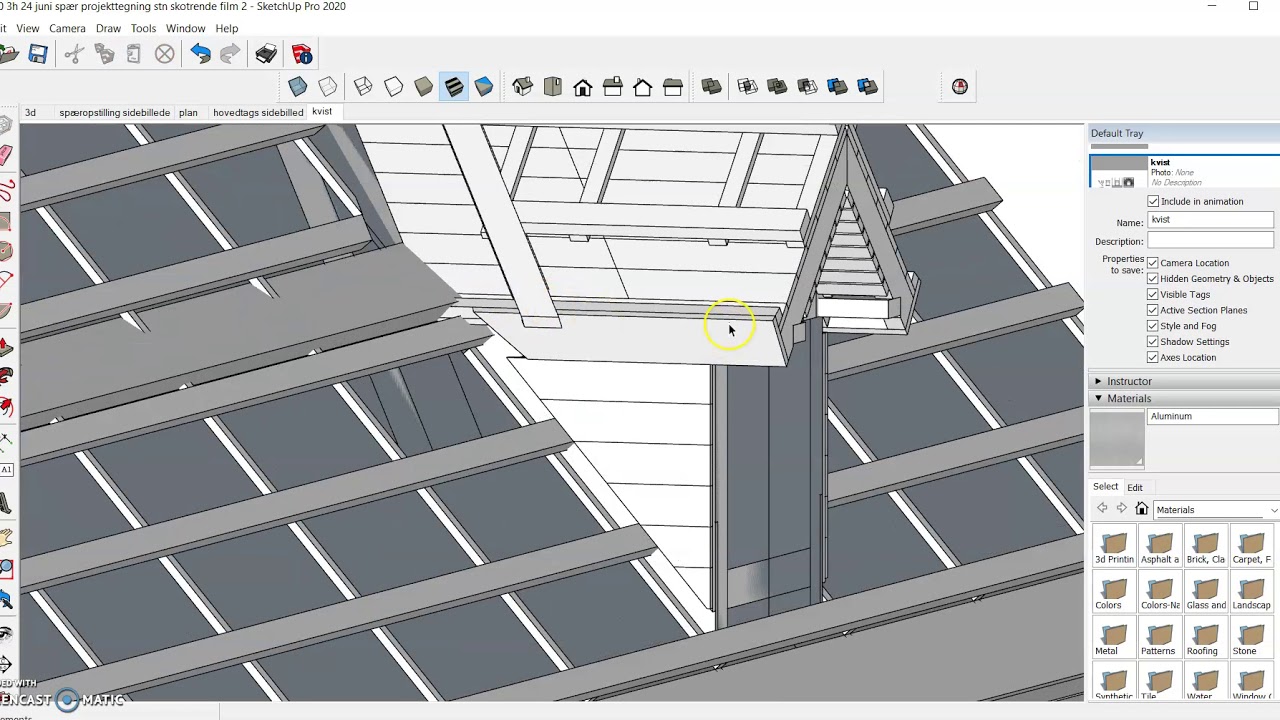Viewport: 1280px width, 720px height.
Task: Toggle Hidden Geometry & Objects checkbox
Action: (x=1153, y=279)
